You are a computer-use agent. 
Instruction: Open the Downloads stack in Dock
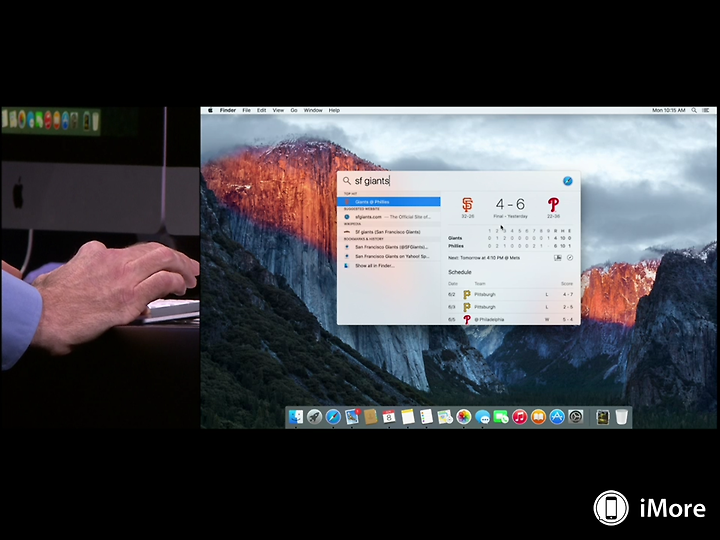click(602, 417)
